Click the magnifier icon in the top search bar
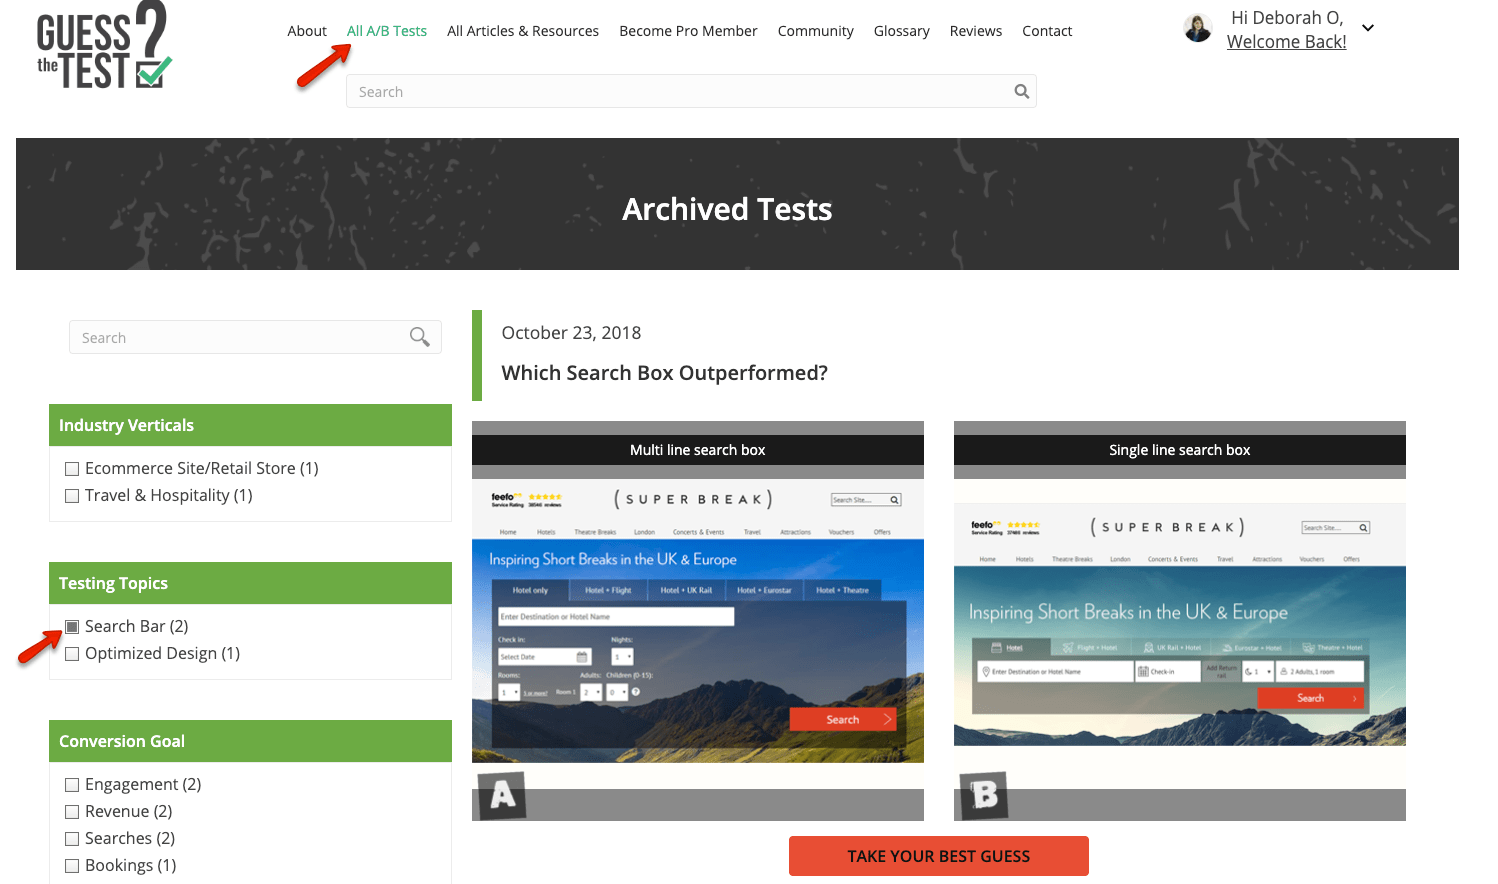Image resolution: width=1498 pixels, height=884 pixels. pos(1021,91)
